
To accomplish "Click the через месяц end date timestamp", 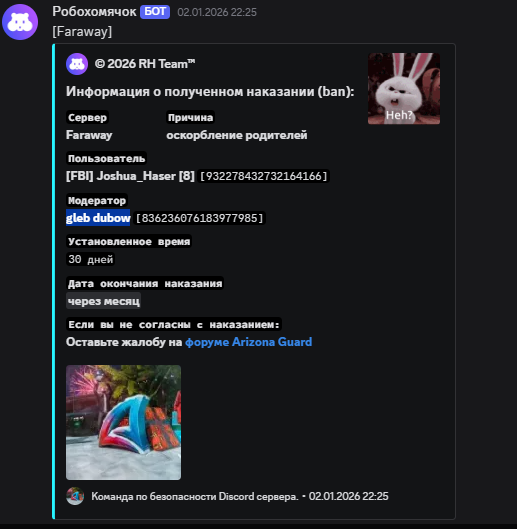I will coord(103,301).
